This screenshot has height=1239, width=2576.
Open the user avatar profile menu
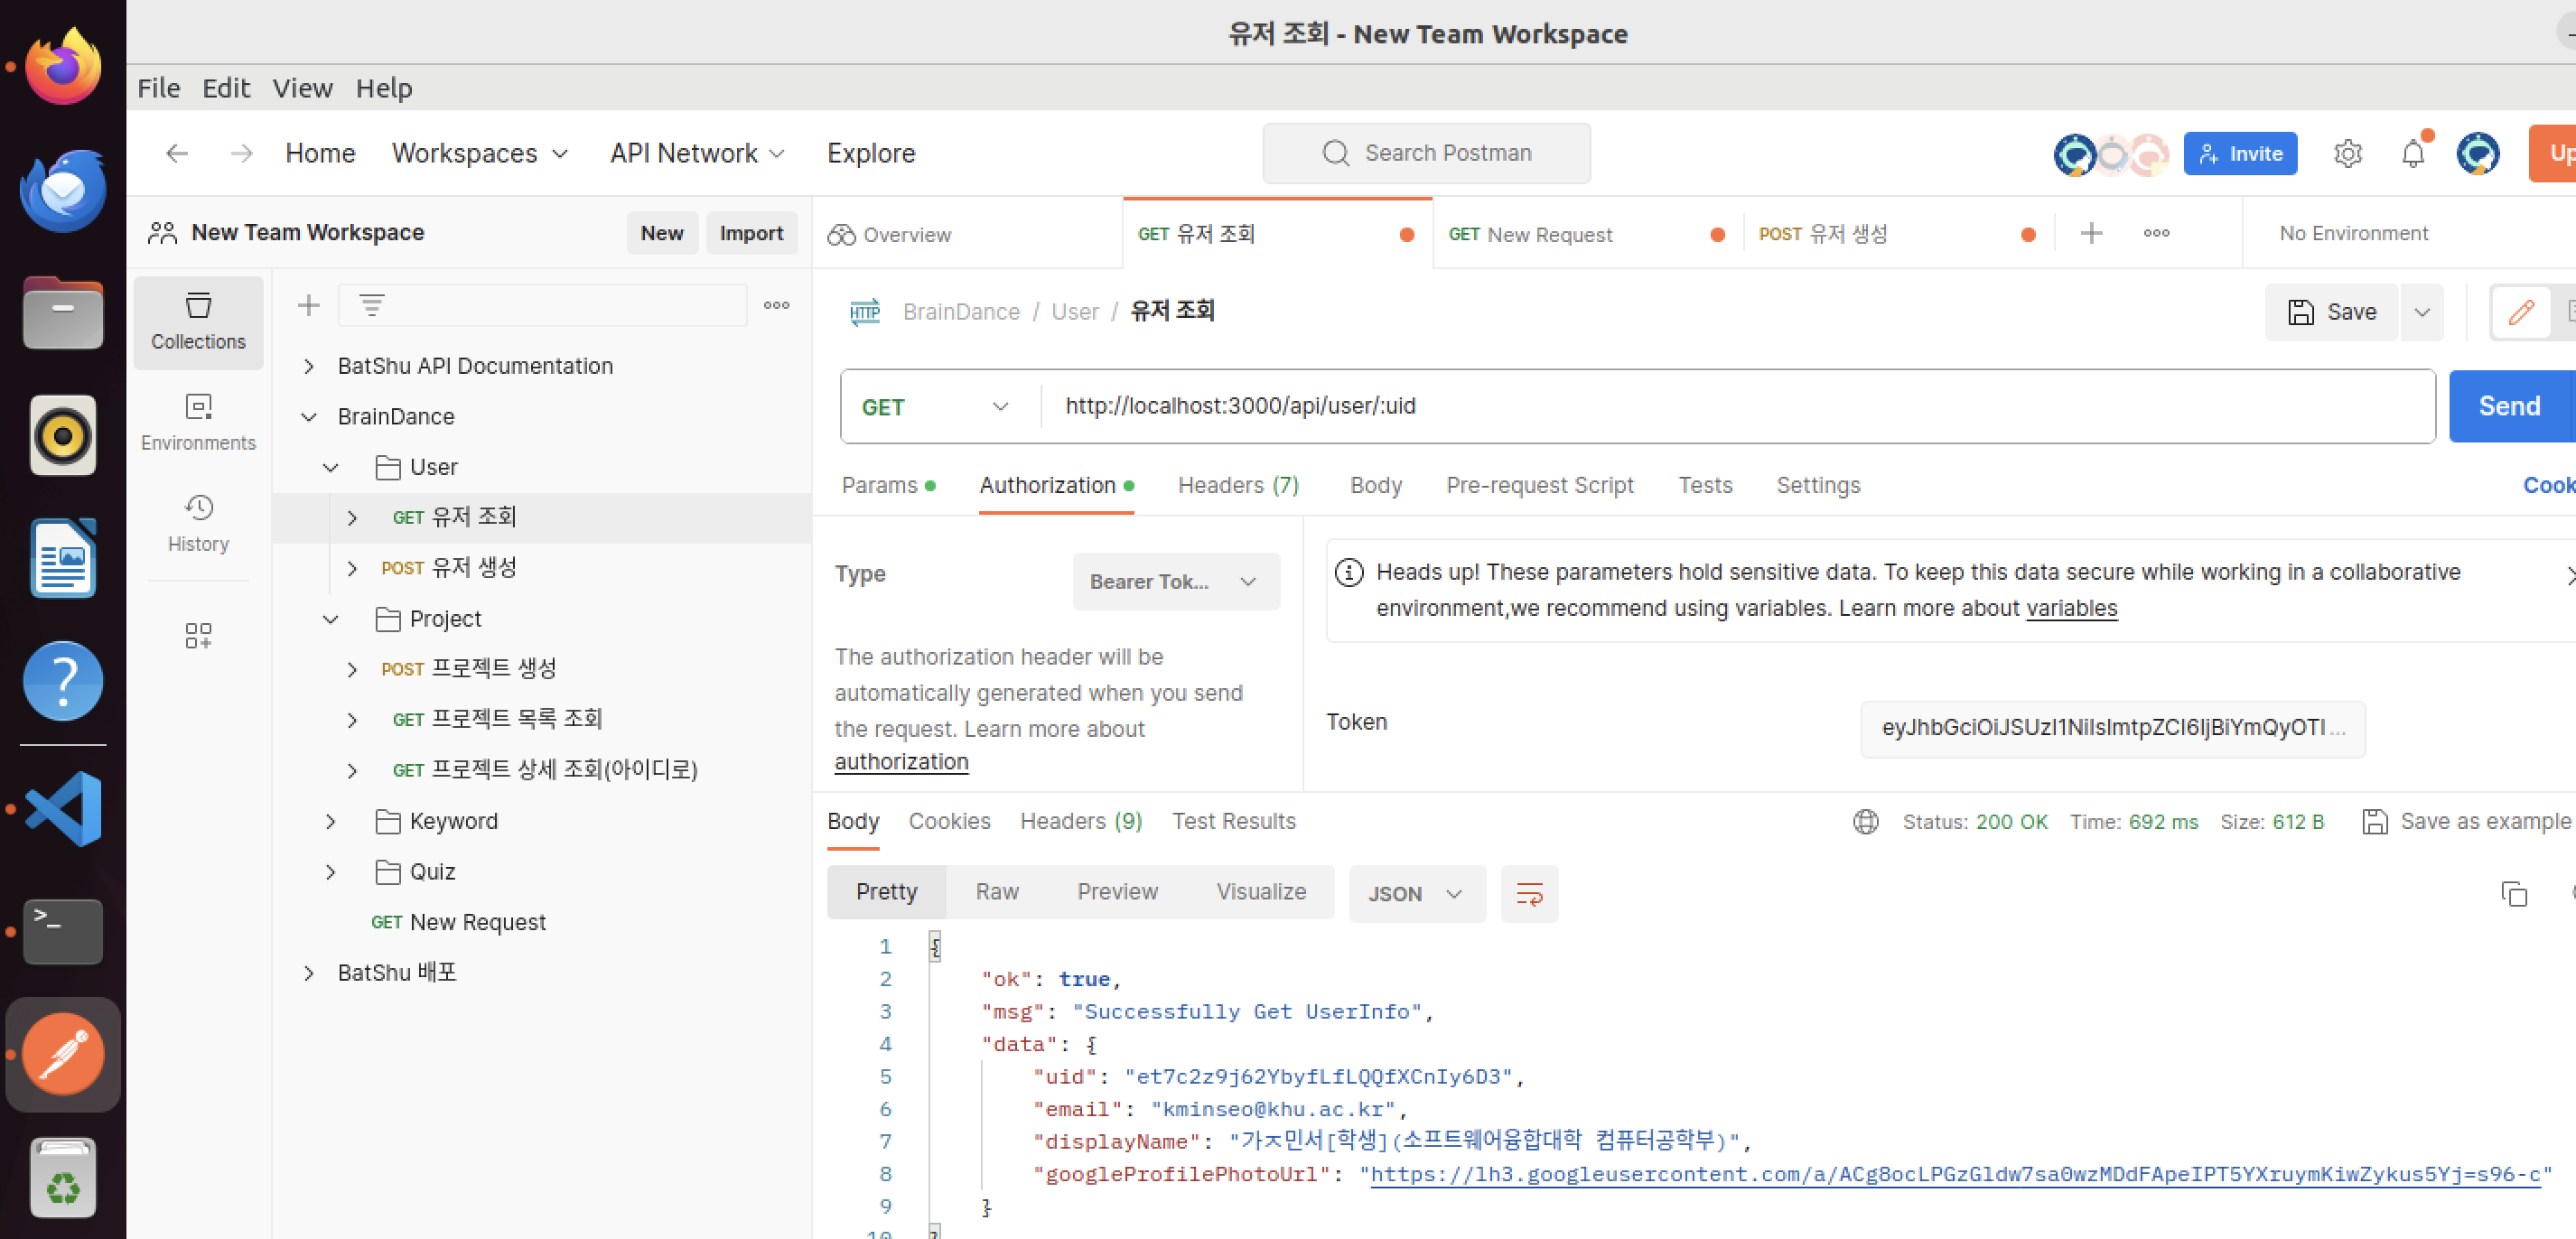2478,153
